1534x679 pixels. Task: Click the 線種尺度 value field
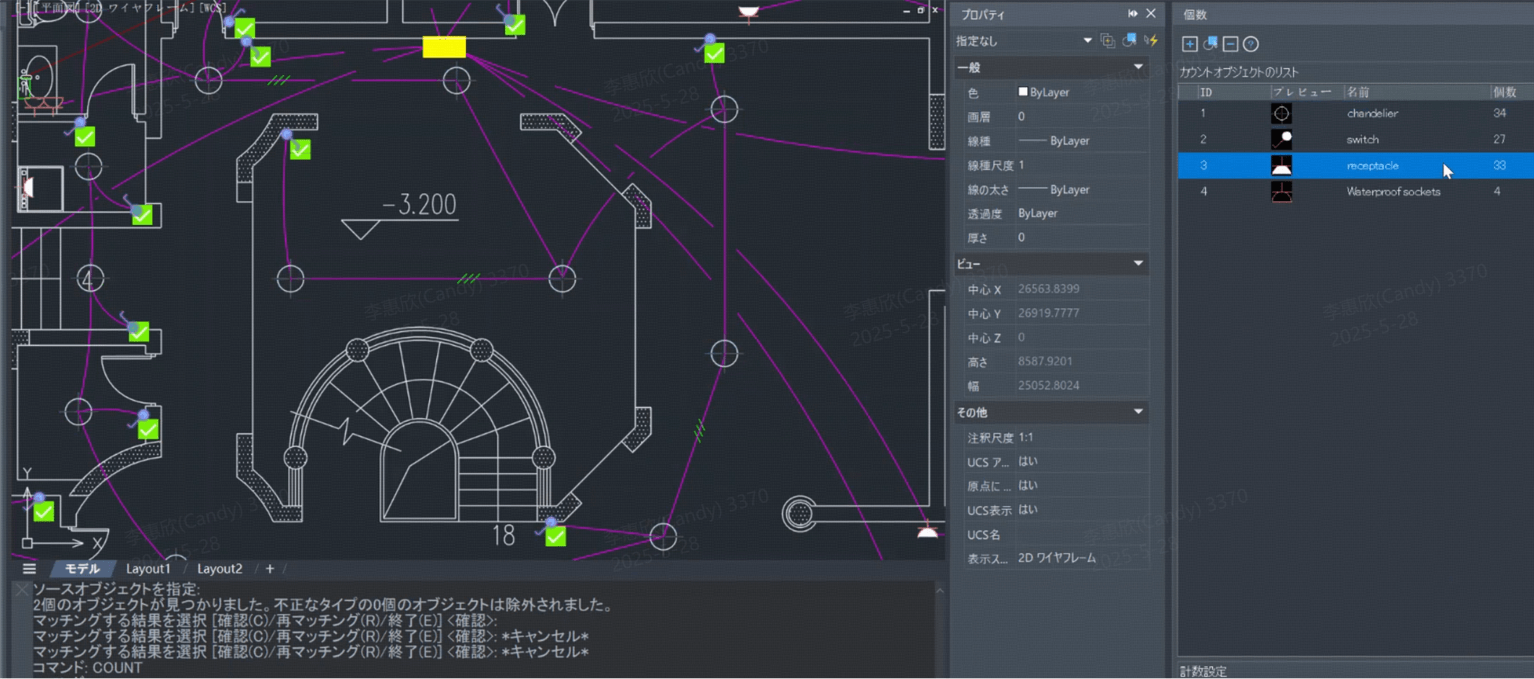1081,165
